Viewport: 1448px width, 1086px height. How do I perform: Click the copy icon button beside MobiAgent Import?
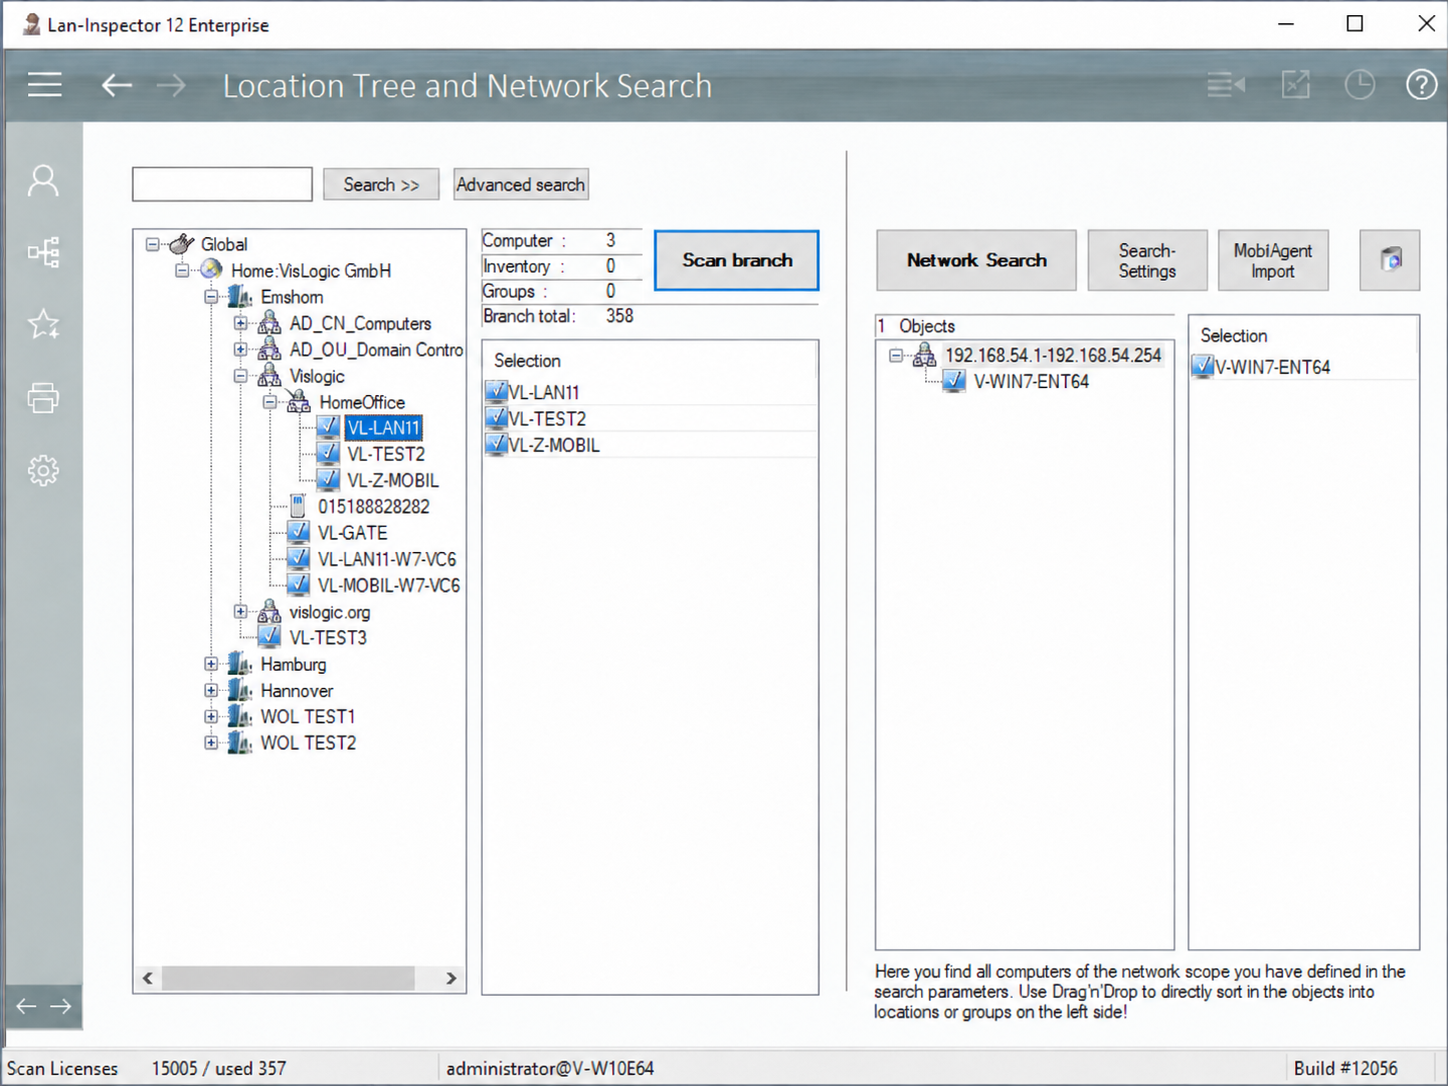coord(1390,260)
